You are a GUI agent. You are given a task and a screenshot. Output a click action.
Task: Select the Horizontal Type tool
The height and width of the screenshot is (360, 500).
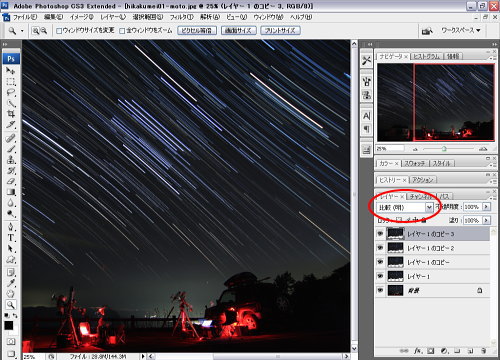(11, 238)
